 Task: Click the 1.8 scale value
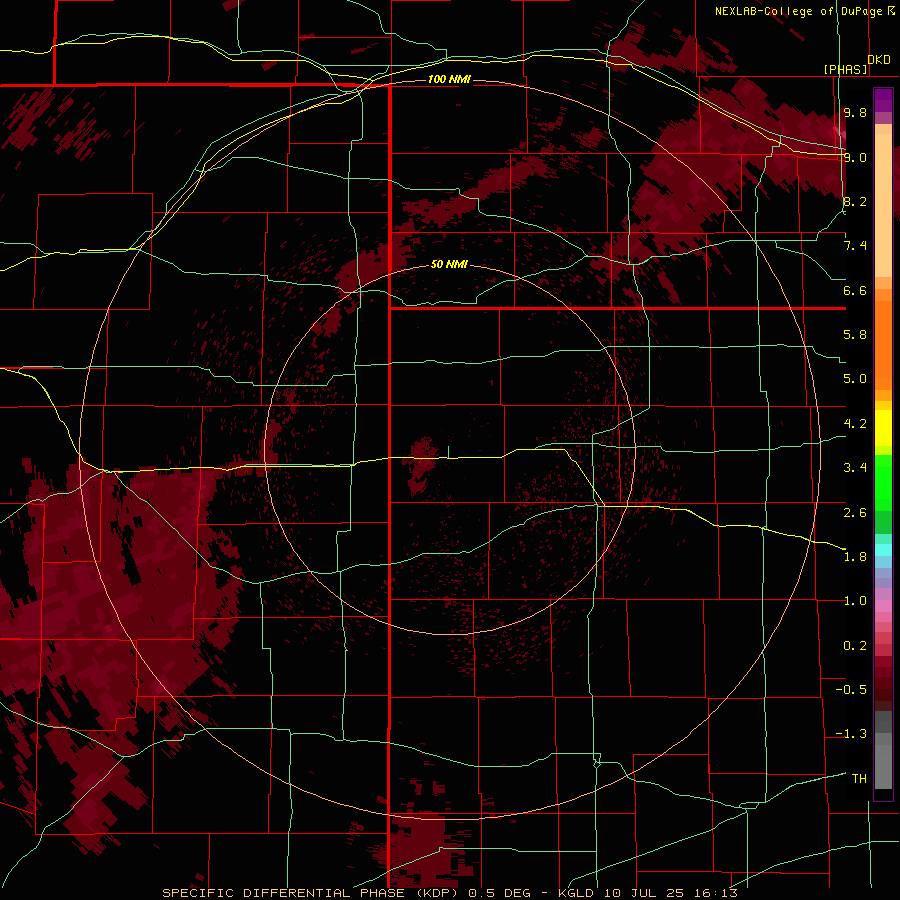coord(855,557)
